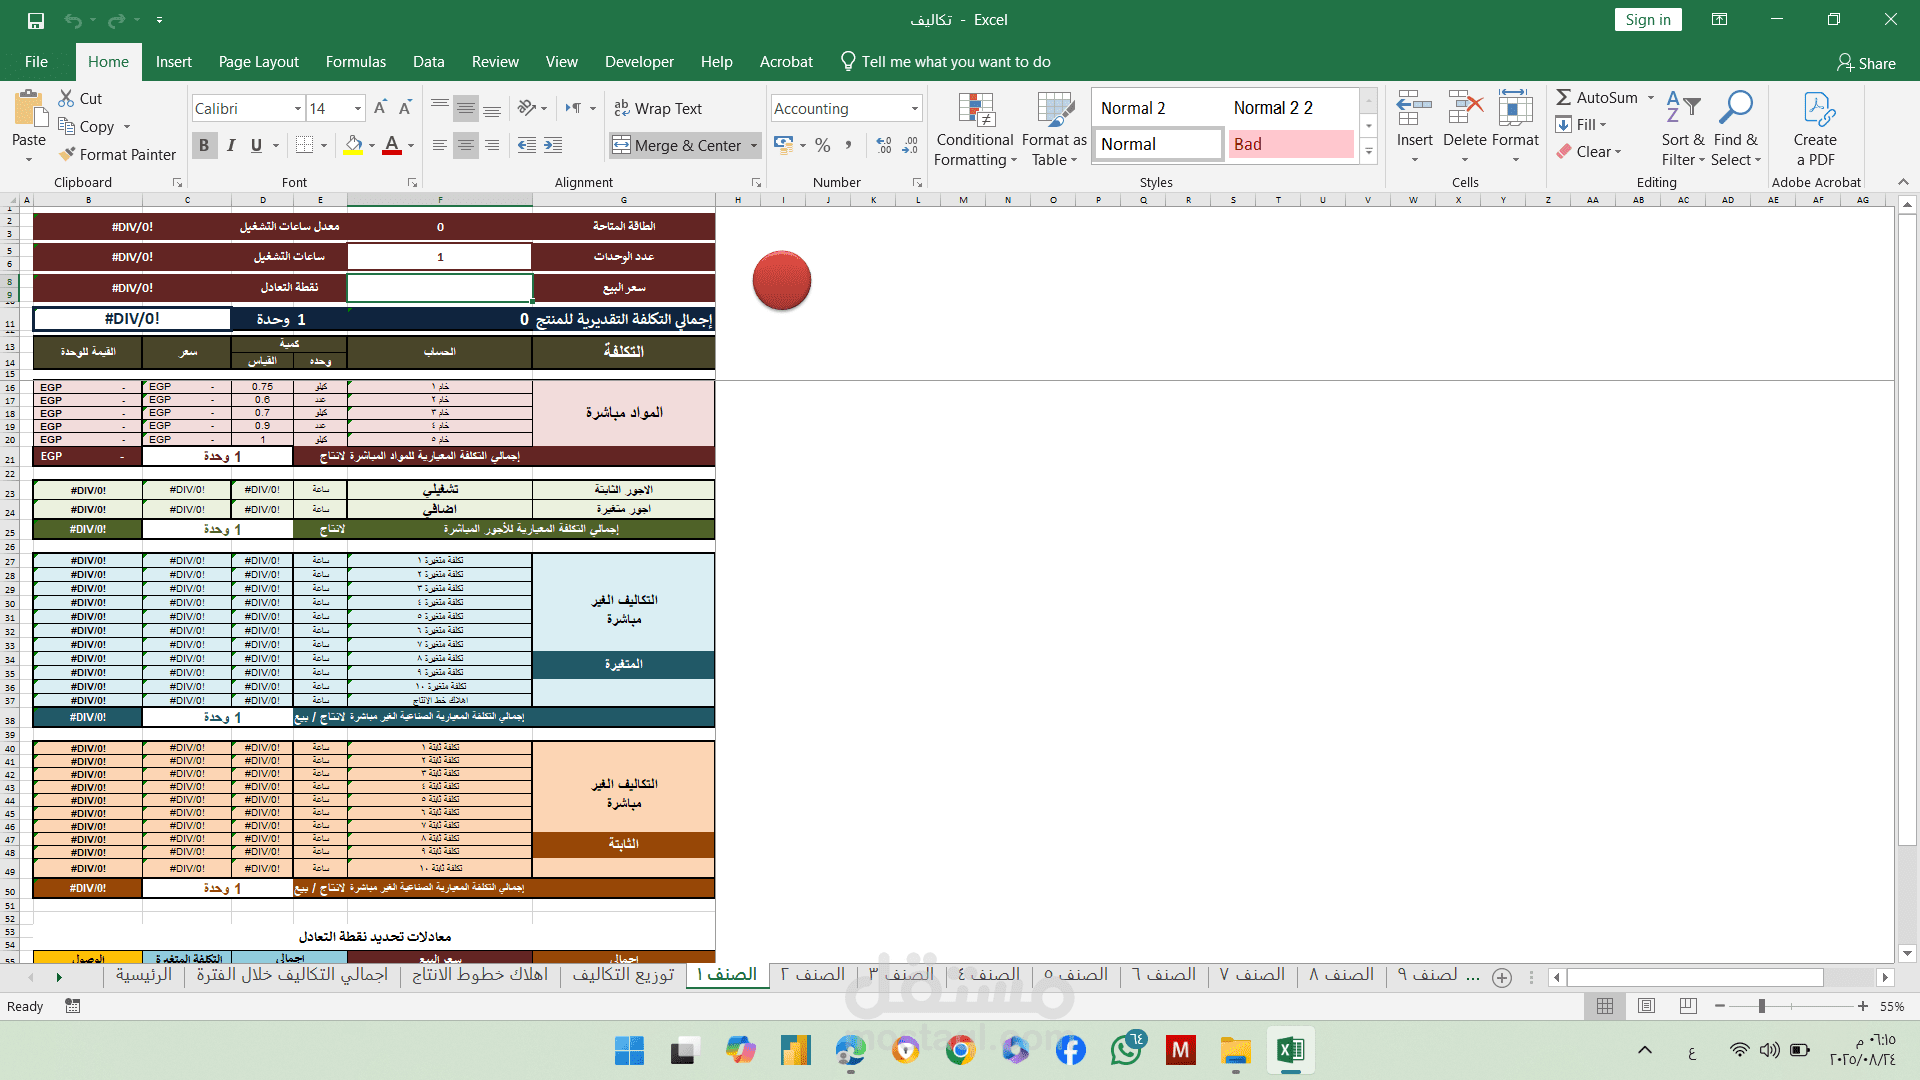Toggle Bold formatting

[x=204, y=145]
